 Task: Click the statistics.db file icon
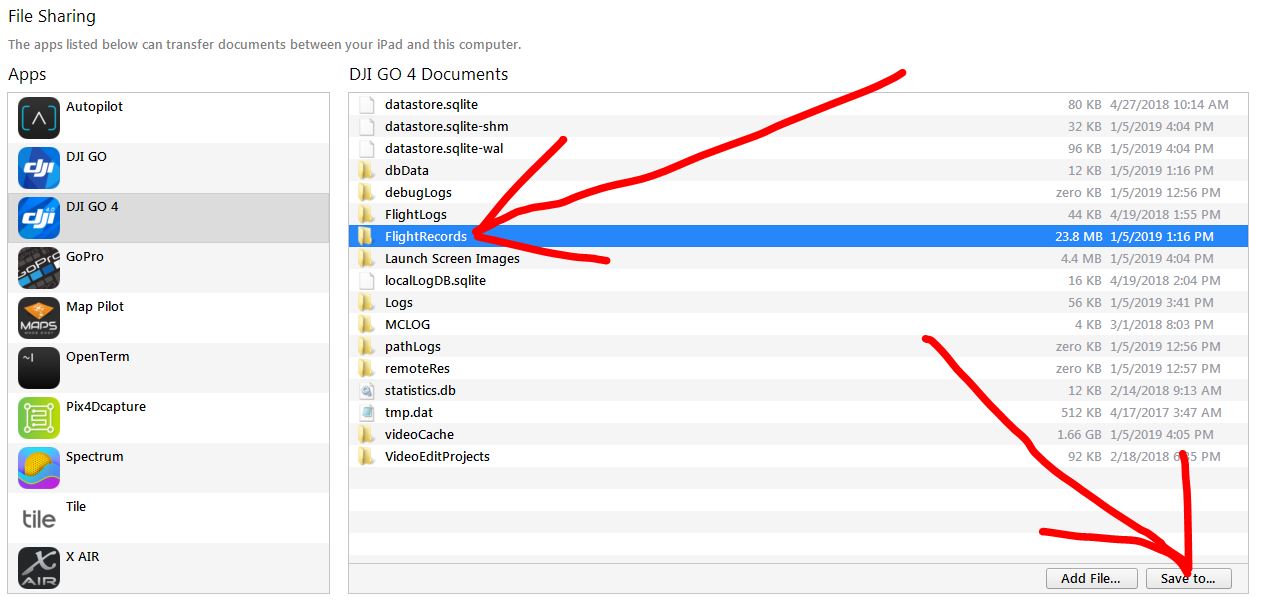pos(366,390)
